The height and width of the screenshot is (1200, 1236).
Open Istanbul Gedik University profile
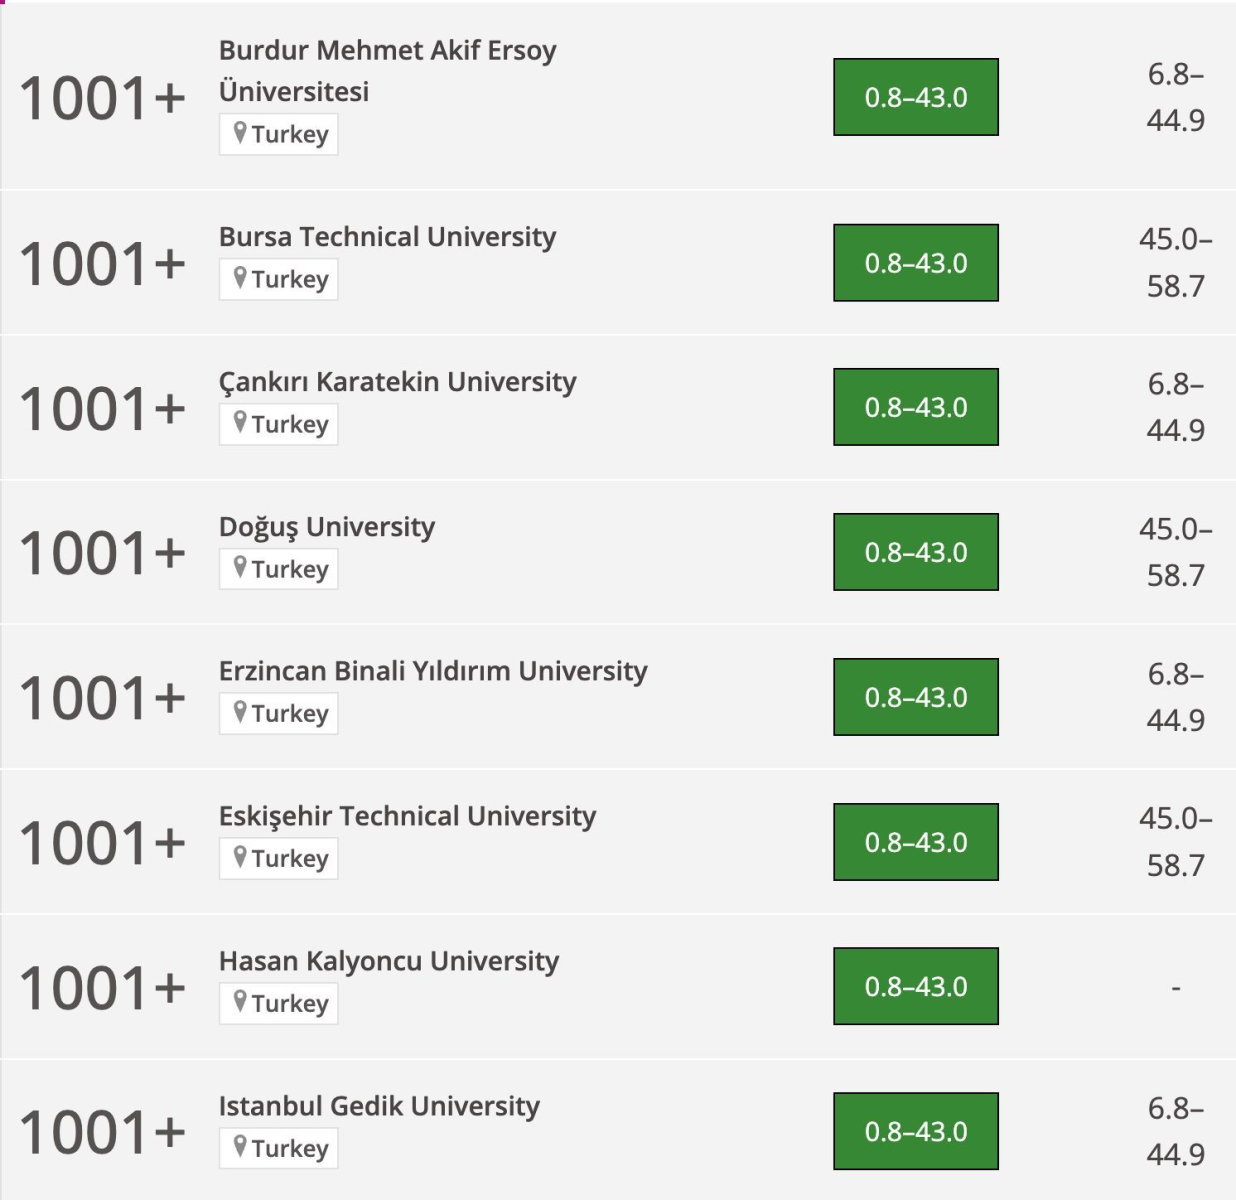tap(379, 1106)
